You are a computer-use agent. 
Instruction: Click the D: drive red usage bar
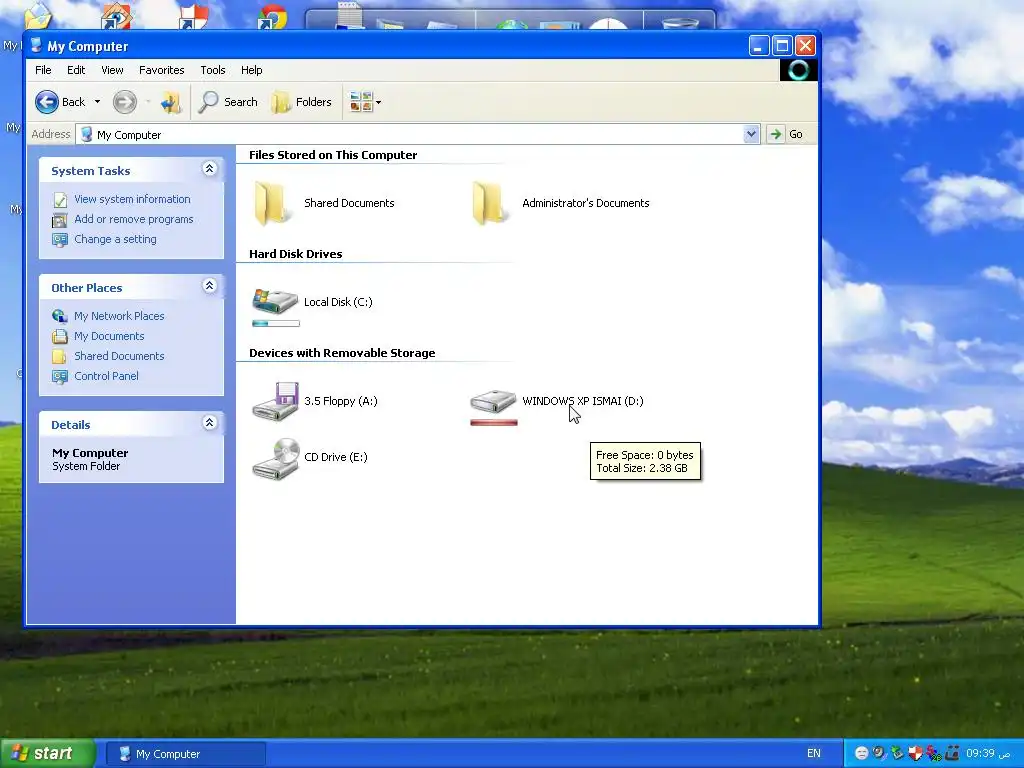494,423
